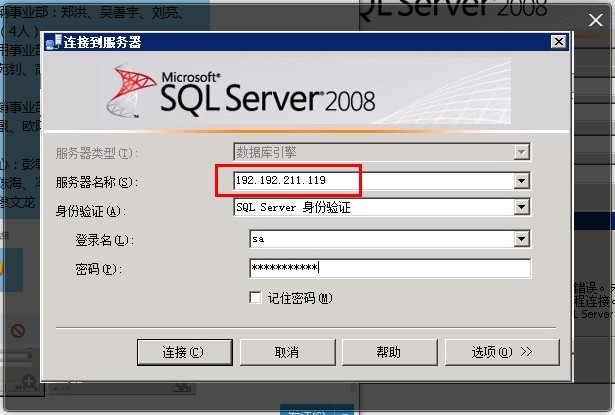
Task: Close the 连接到服务器 dialog
Action: coord(559,42)
